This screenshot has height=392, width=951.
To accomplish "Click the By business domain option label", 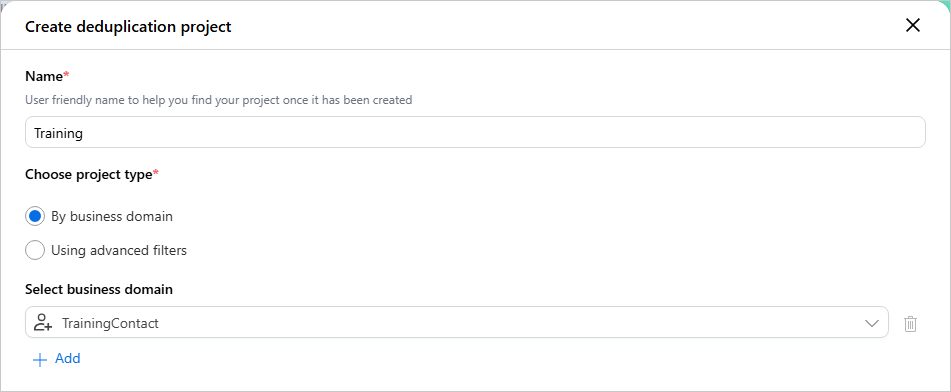I will click(112, 217).
